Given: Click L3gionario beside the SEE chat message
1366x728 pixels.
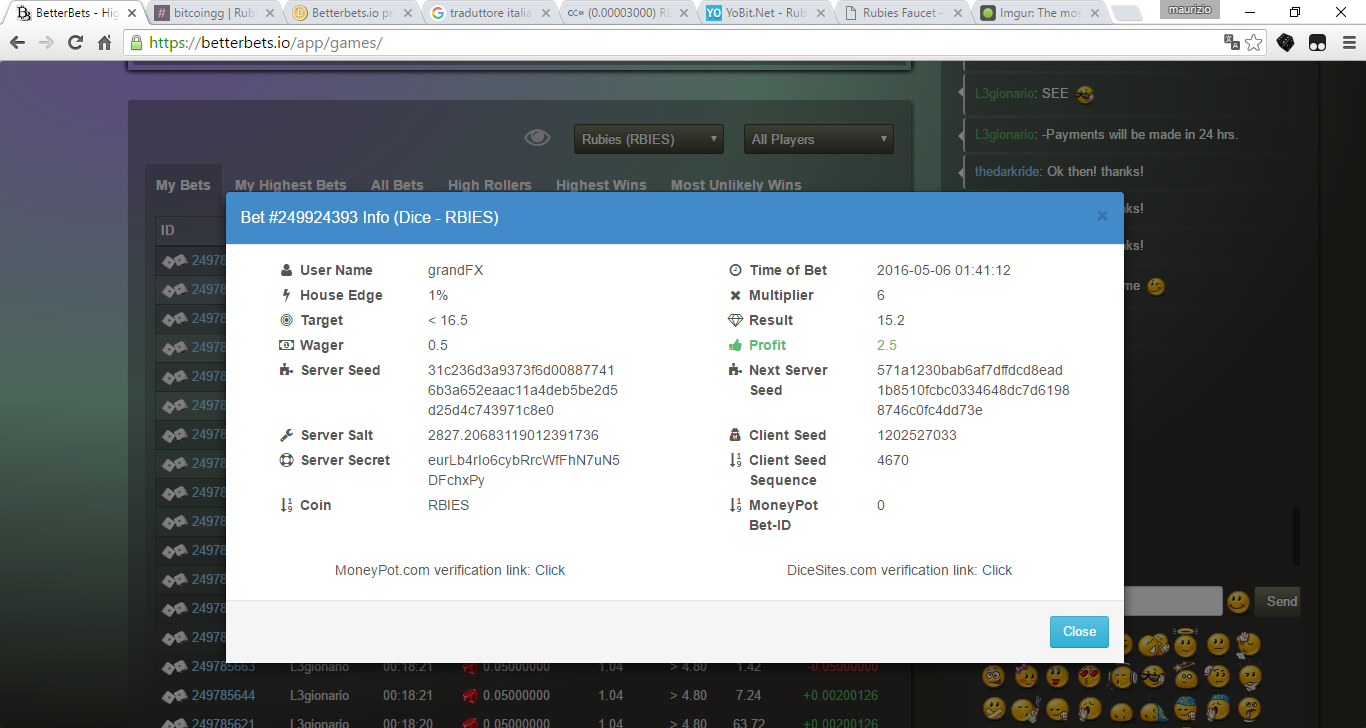Looking at the screenshot, I should pos(1006,93).
